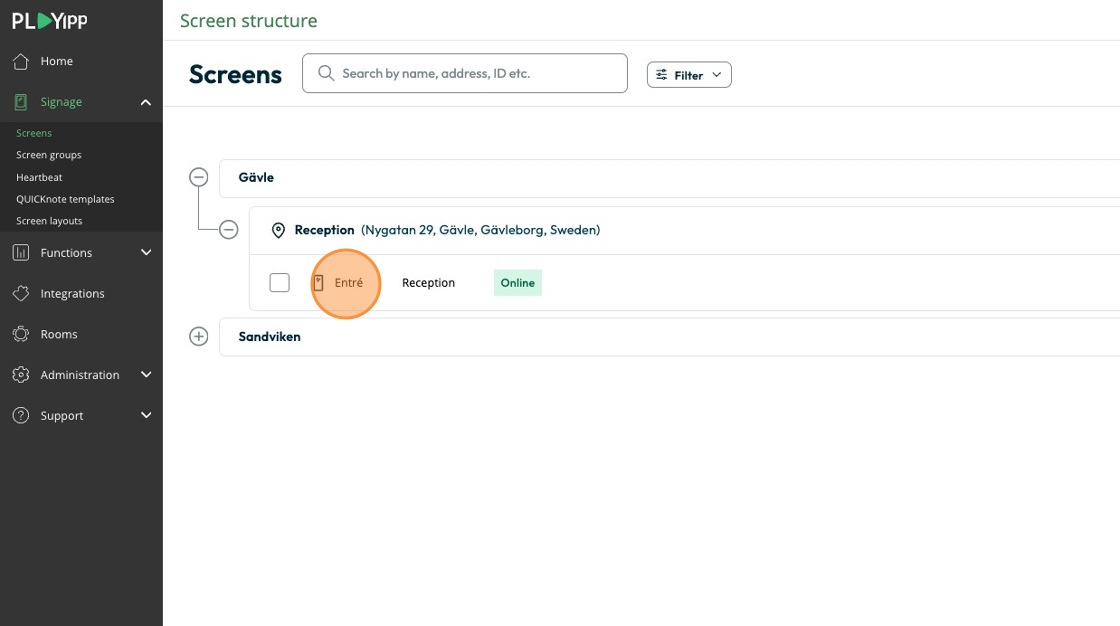Click the Screen structure heading

click(x=249, y=21)
